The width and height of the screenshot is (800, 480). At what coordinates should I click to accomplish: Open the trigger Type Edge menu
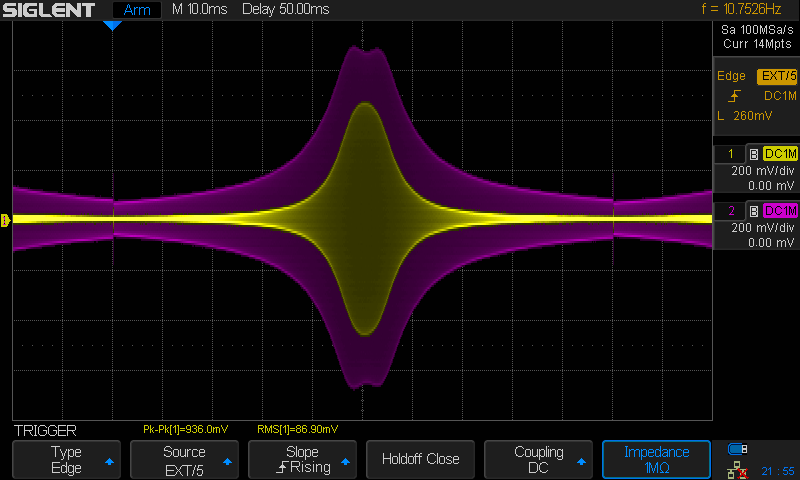pyautogui.click(x=67, y=459)
